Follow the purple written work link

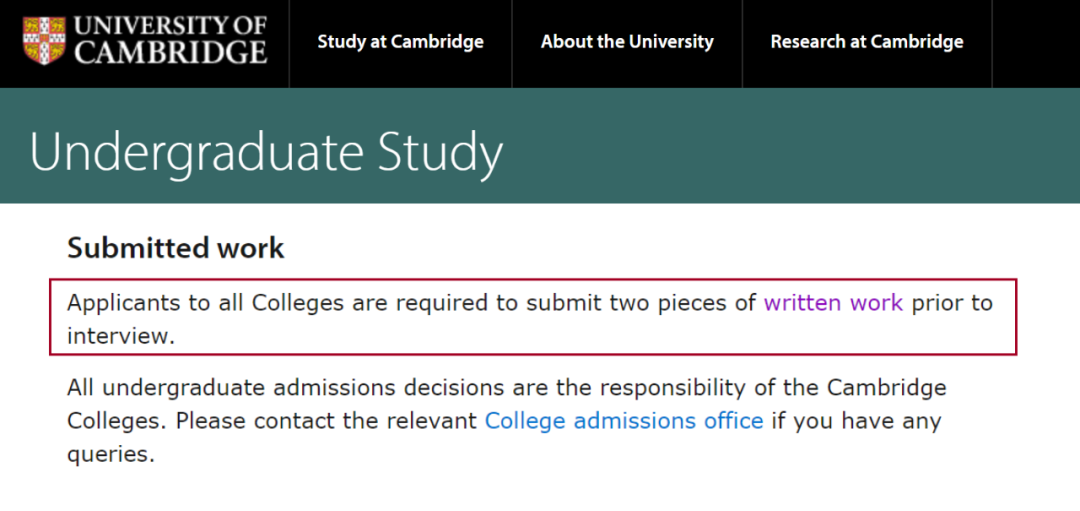[x=833, y=303]
